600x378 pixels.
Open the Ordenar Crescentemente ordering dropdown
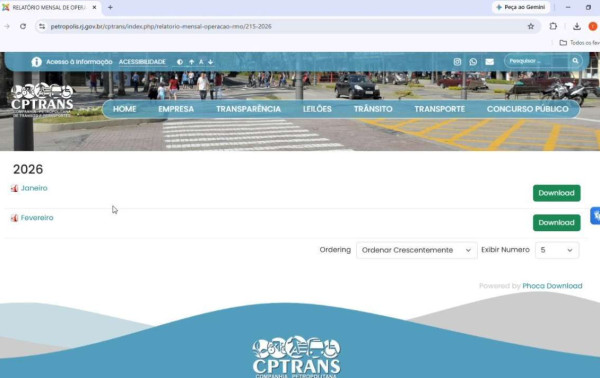coord(416,250)
